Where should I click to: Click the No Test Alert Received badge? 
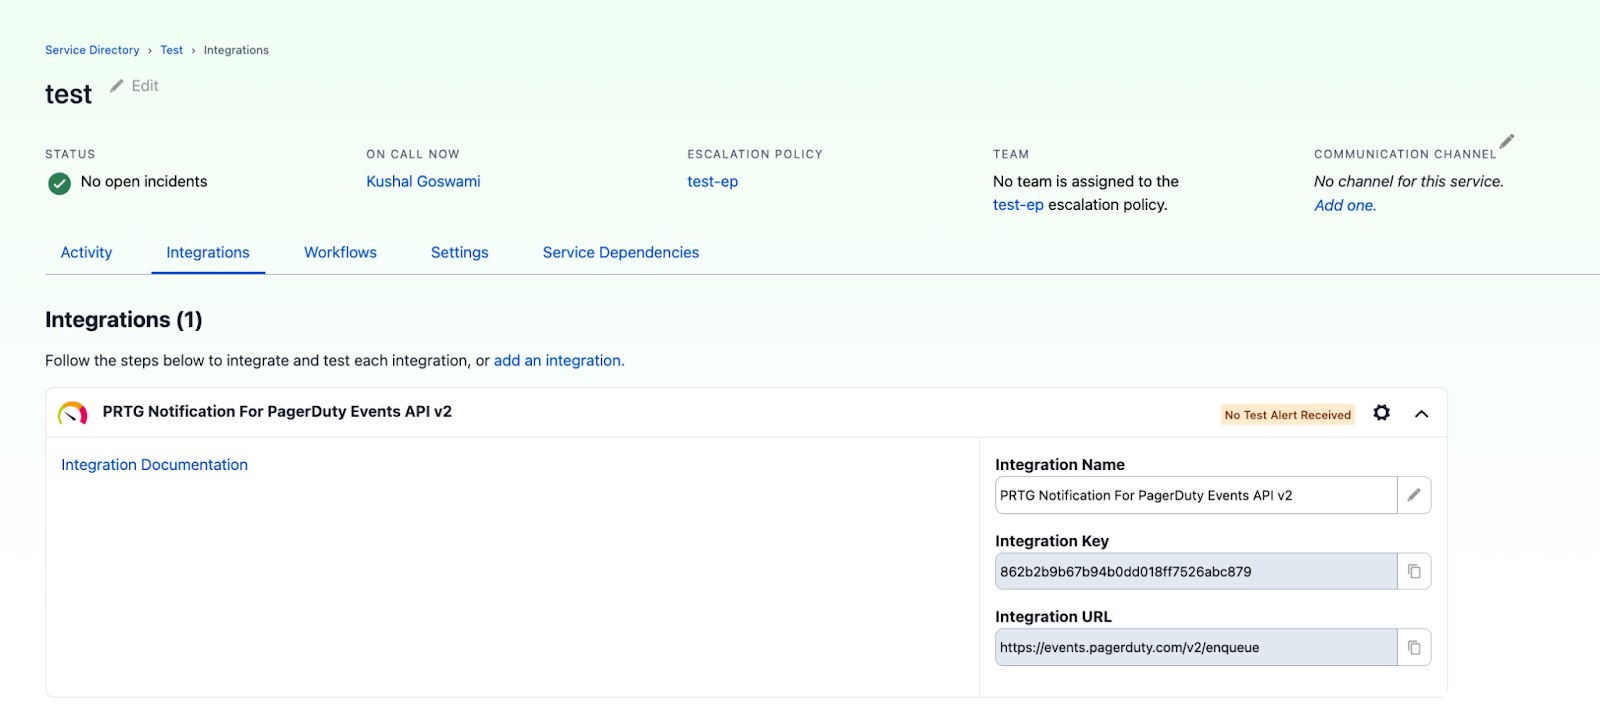(x=1288, y=415)
